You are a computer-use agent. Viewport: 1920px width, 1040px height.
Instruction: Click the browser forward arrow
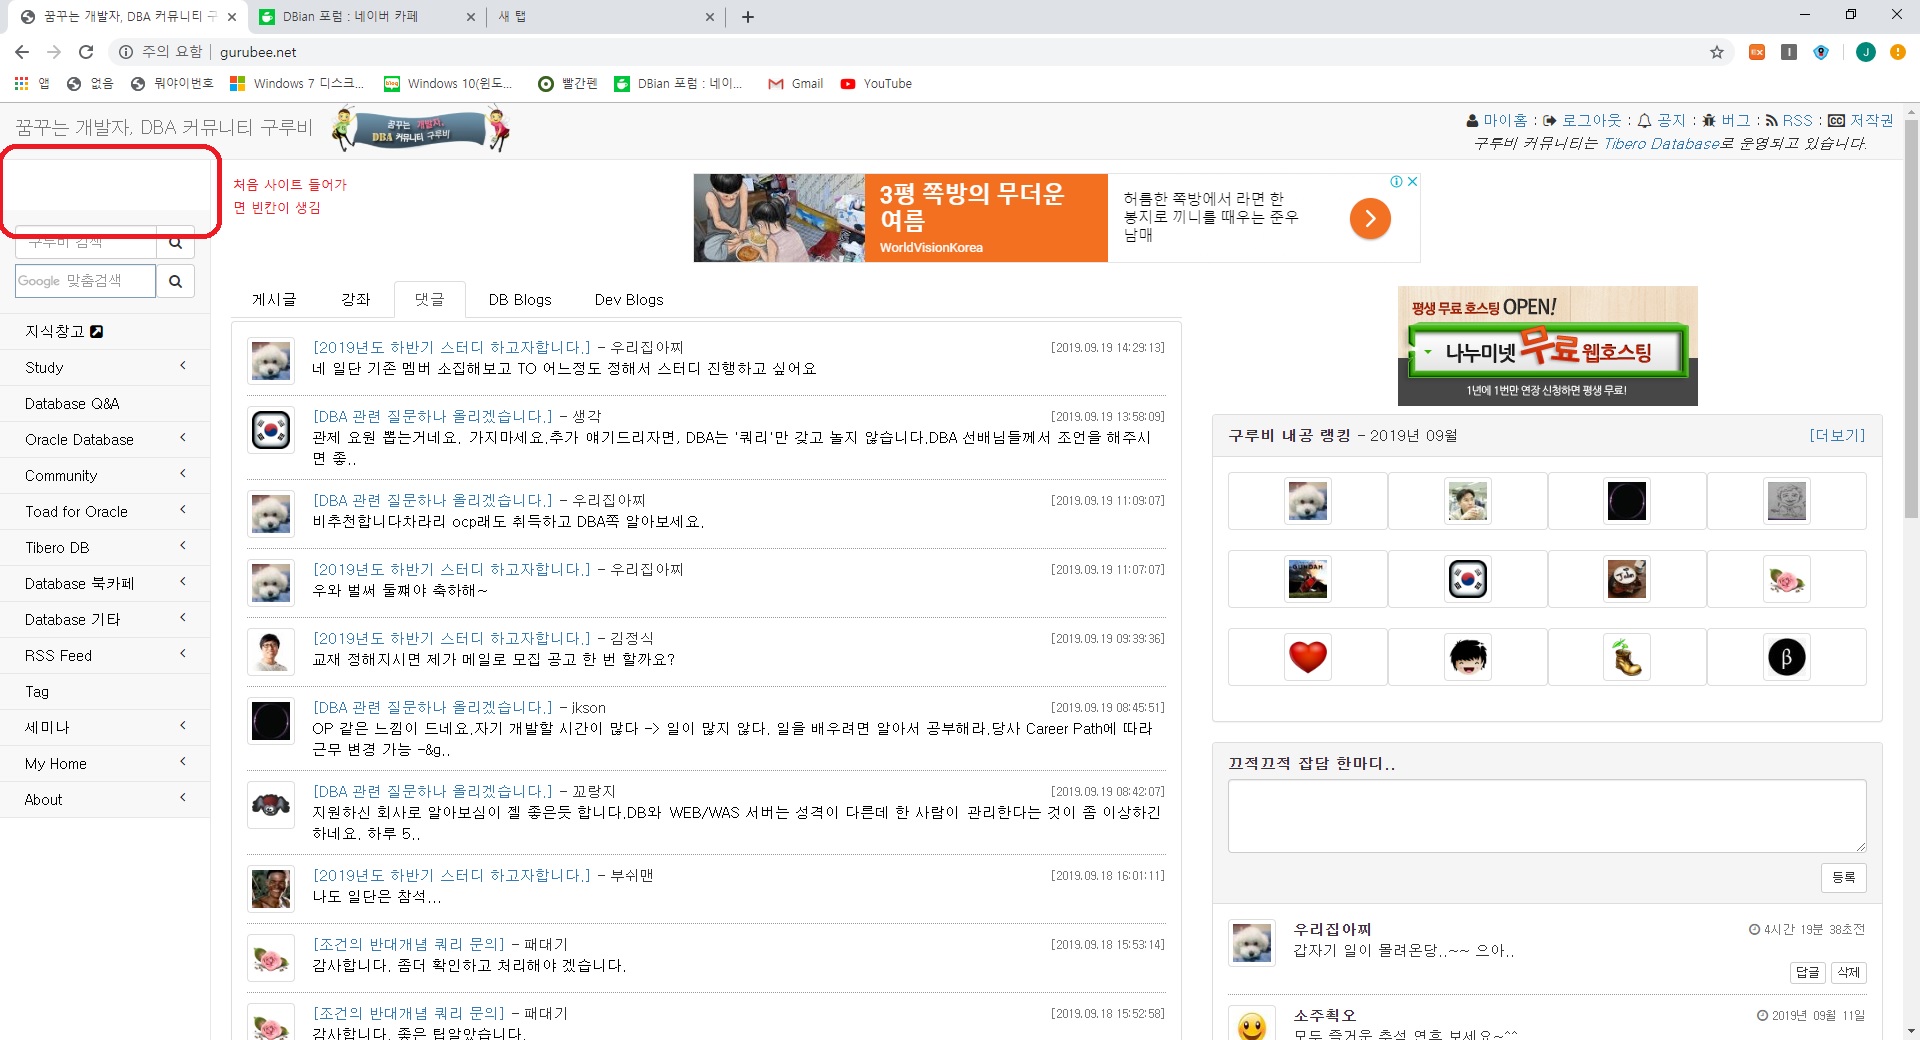(54, 52)
